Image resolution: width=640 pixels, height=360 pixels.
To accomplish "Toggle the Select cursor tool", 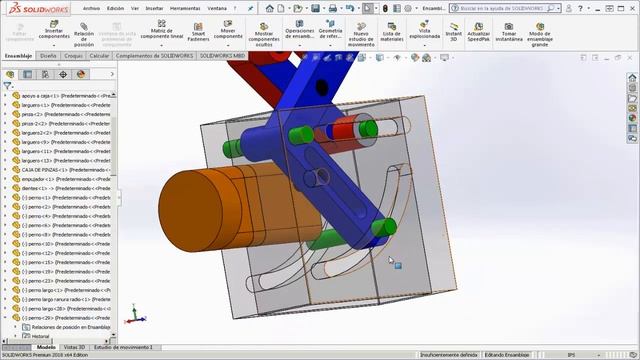I will point(367,8).
